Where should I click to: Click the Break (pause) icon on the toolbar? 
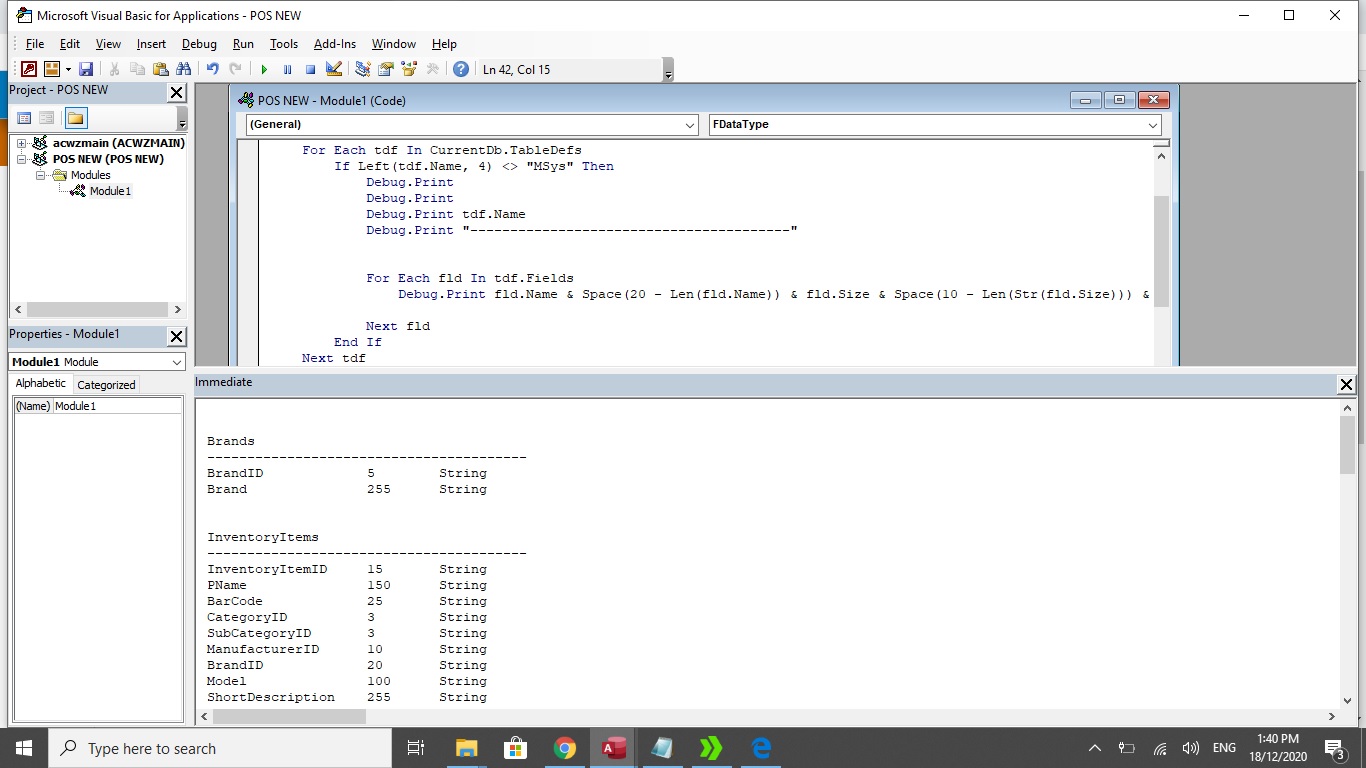[x=287, y=68]
